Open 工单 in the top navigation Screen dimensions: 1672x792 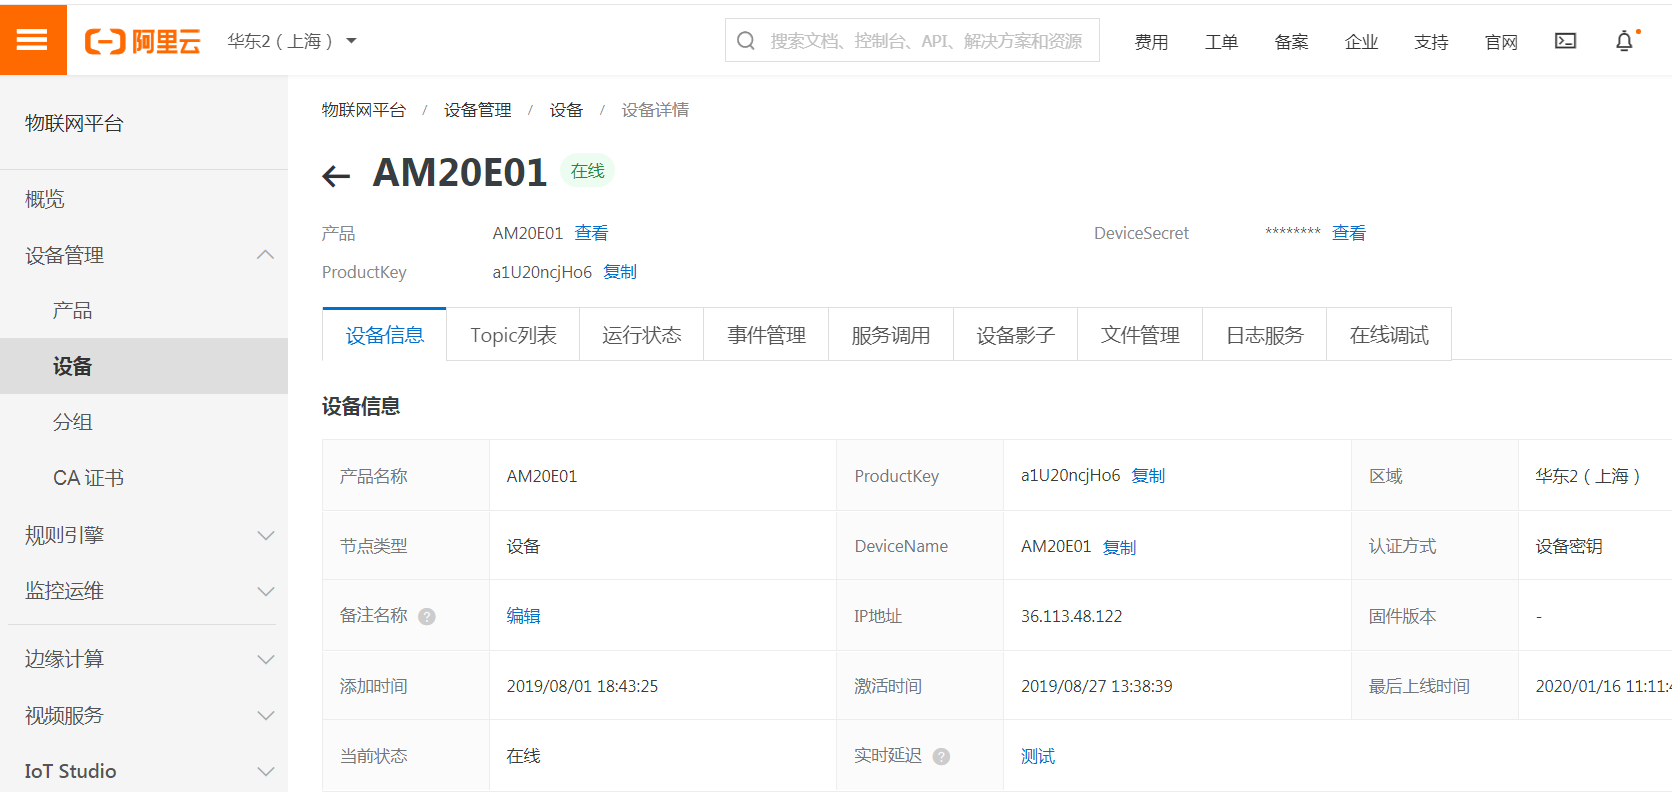point(1221,42)
